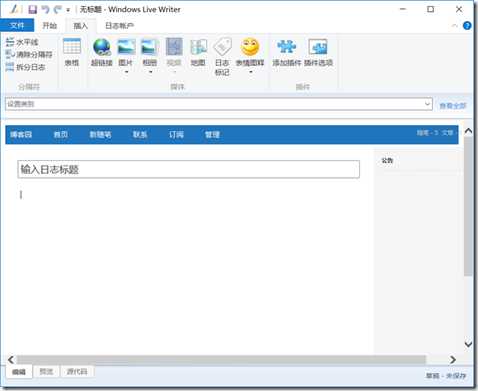Click the undo arrow icon

(x=46, y=9)
